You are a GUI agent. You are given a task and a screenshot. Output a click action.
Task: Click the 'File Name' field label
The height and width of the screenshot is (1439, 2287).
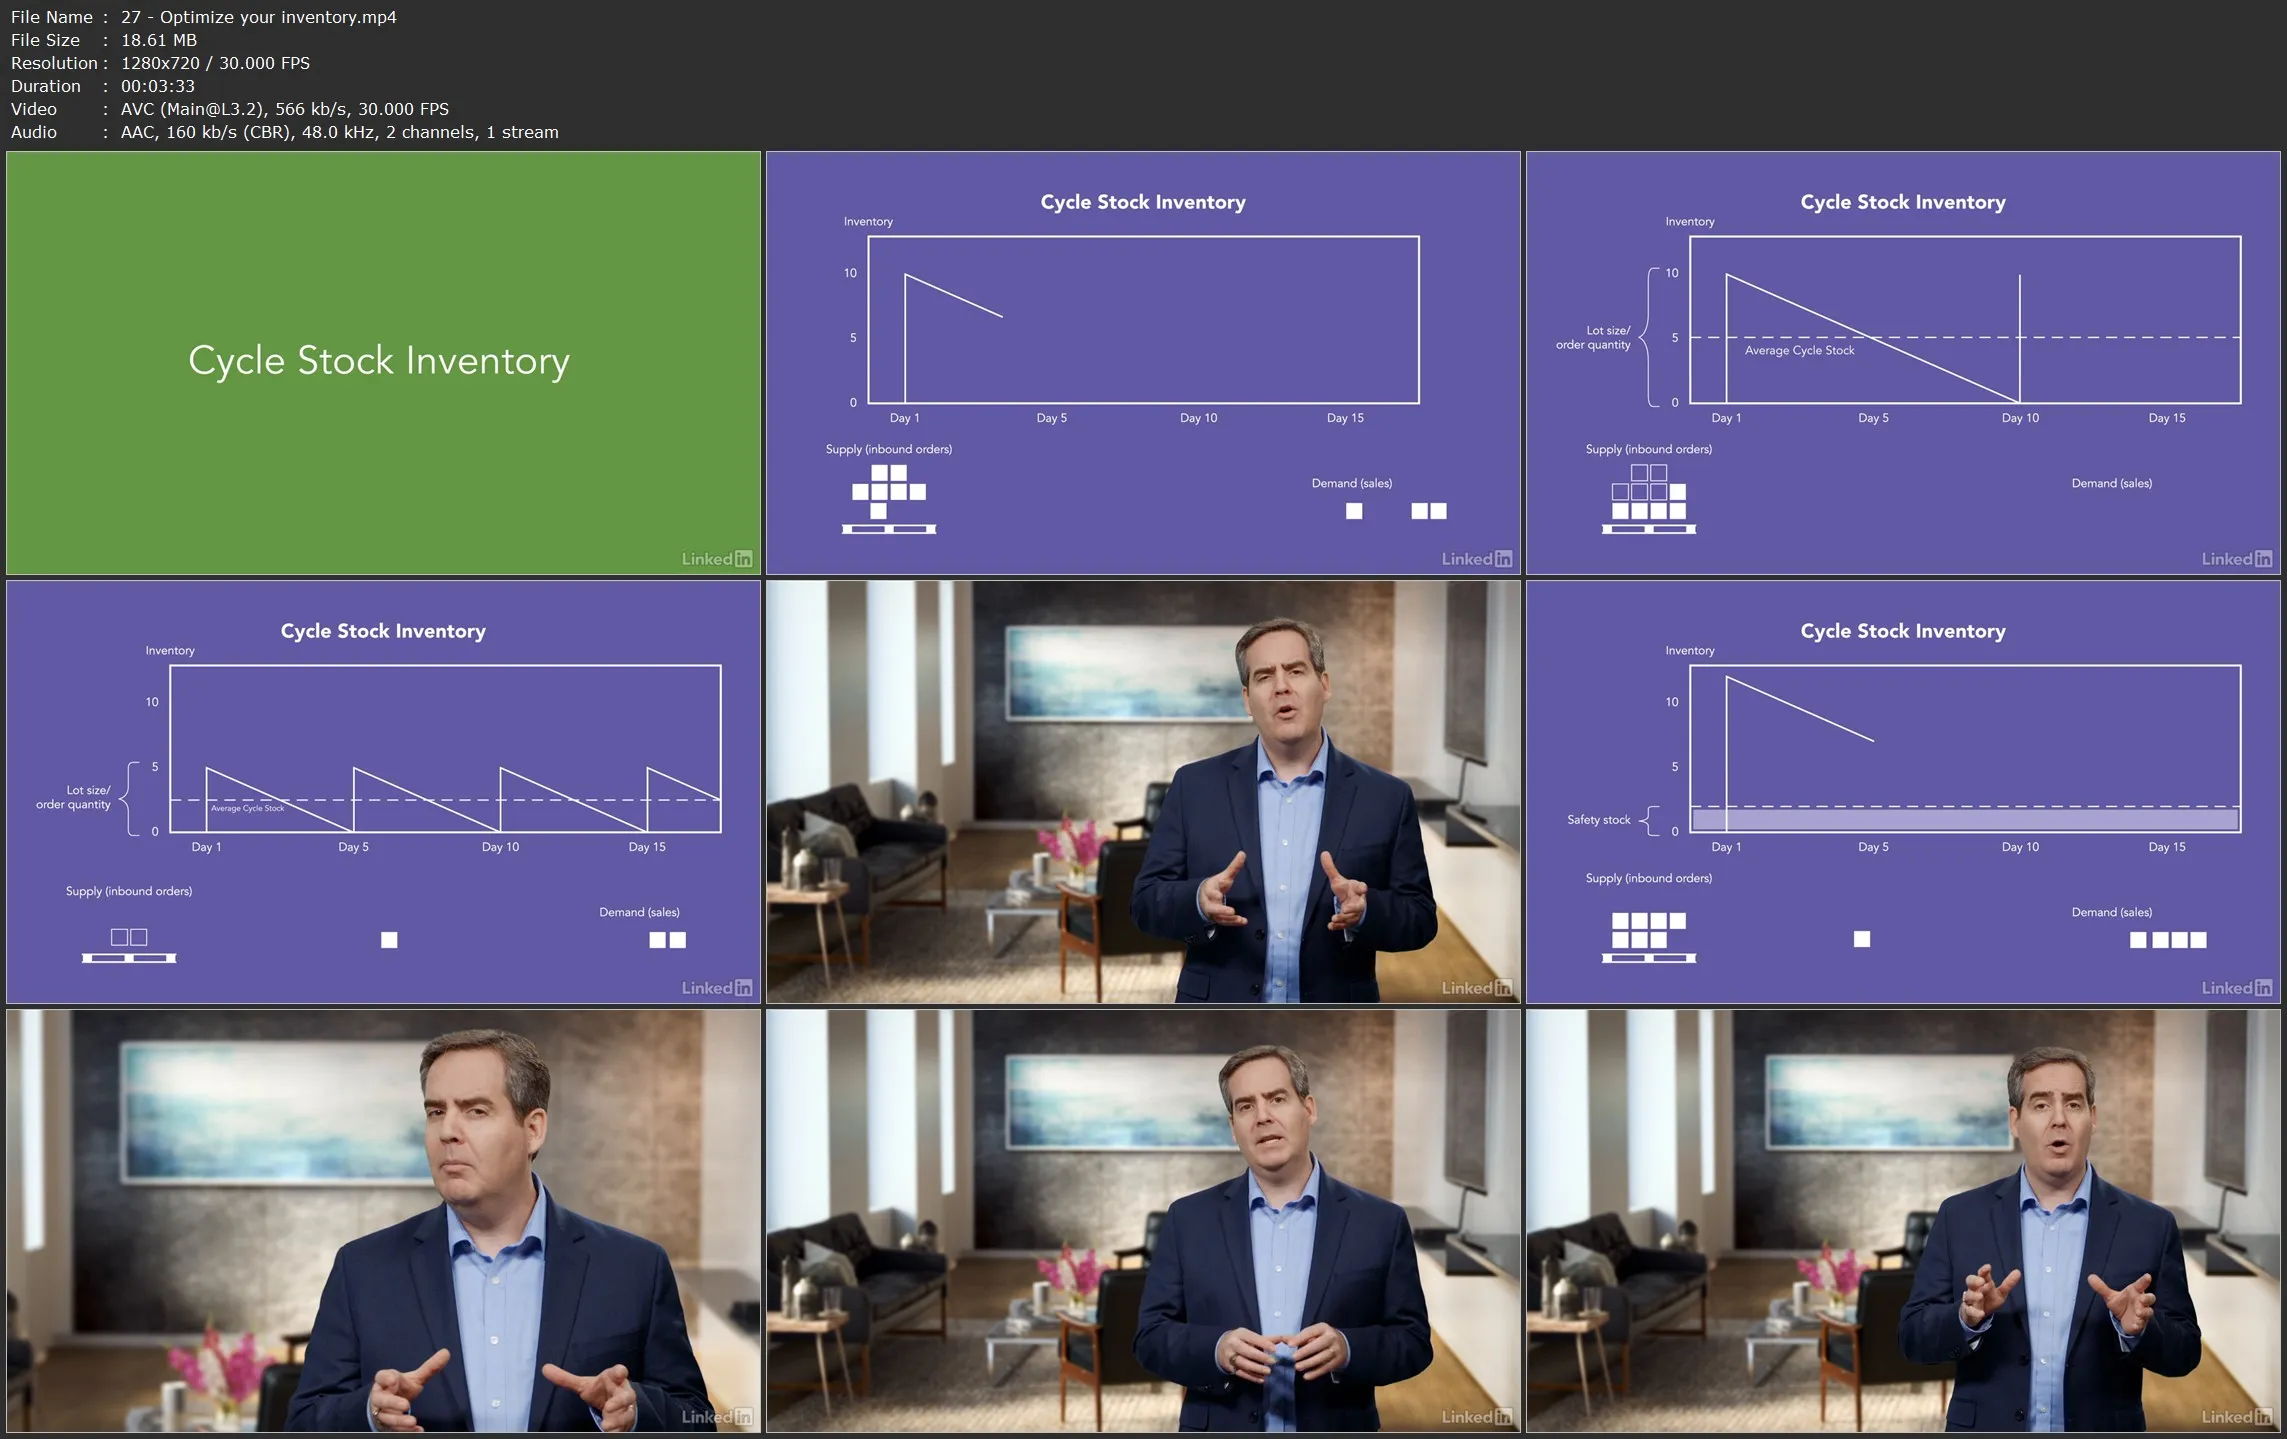pos(52,17)
